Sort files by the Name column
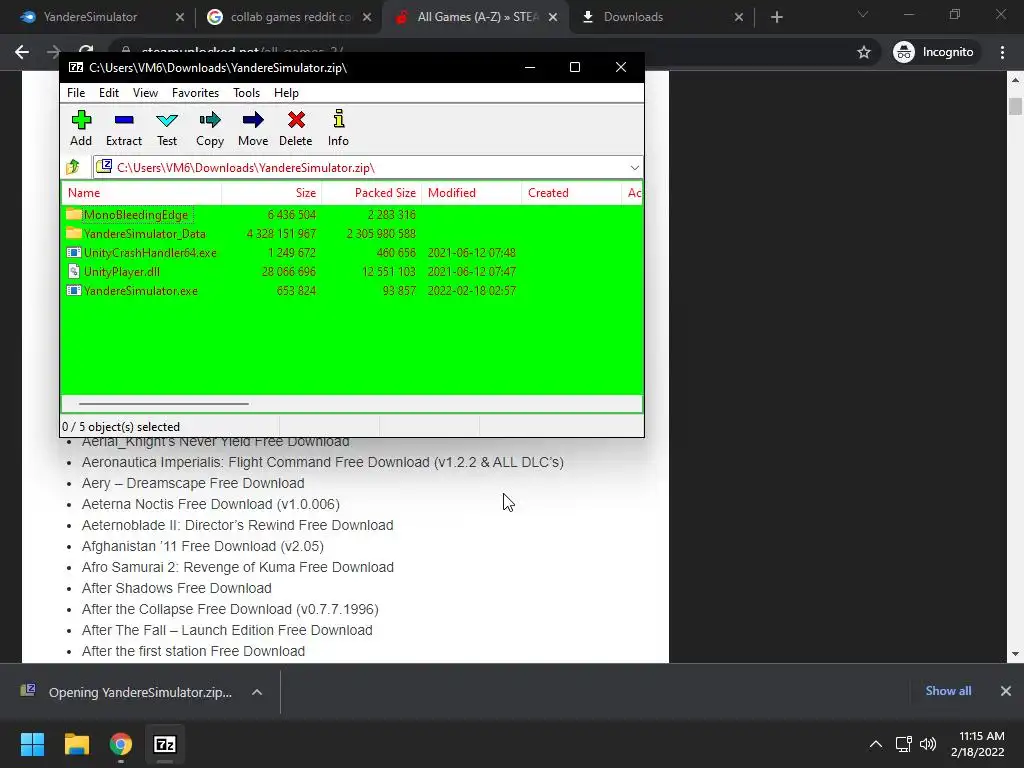Image resolution: width=1024 pixels, height=768 pixels. (x=142, y=193)
